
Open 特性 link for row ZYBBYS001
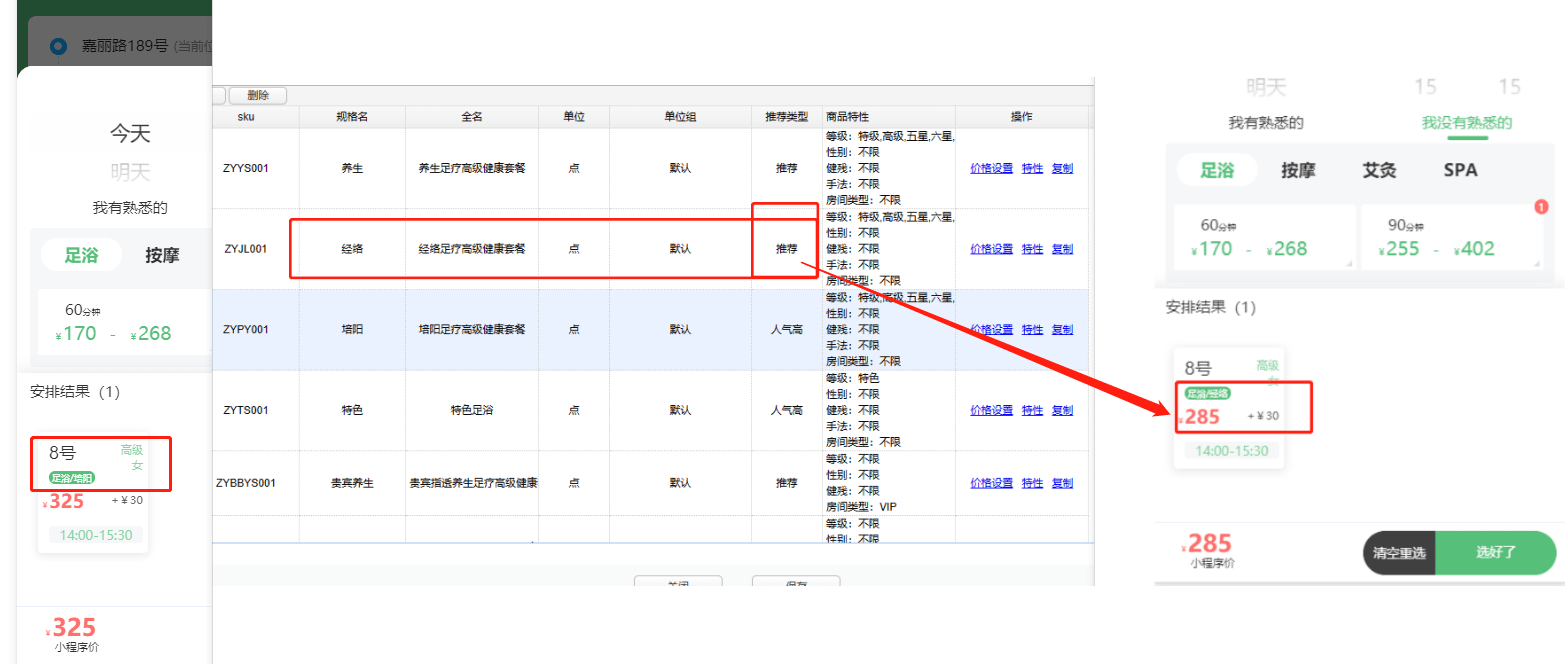[1032, 483]
